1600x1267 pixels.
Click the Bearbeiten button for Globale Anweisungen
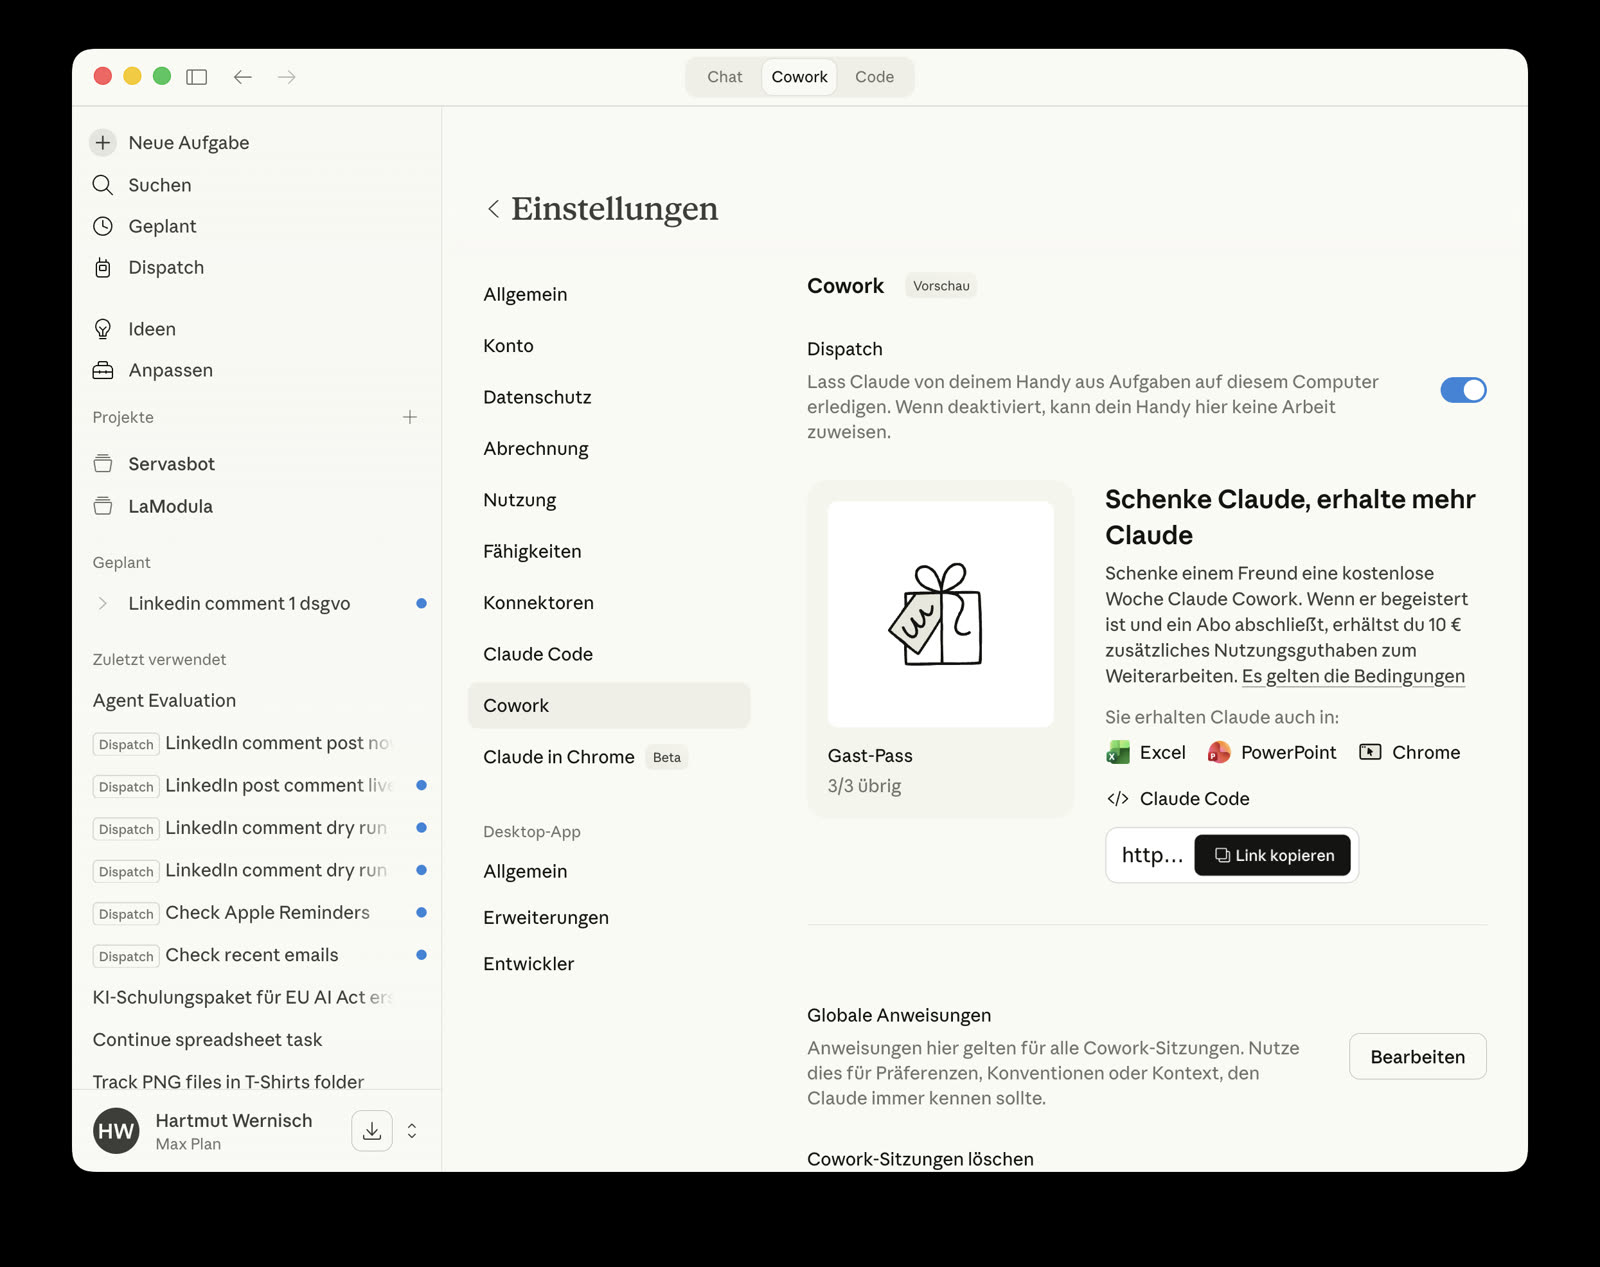[1417, 1057]
